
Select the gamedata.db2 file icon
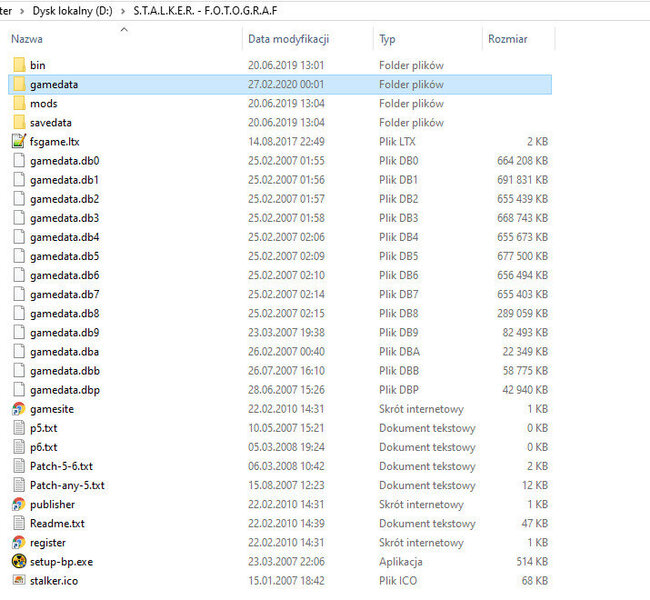[19, 199]
